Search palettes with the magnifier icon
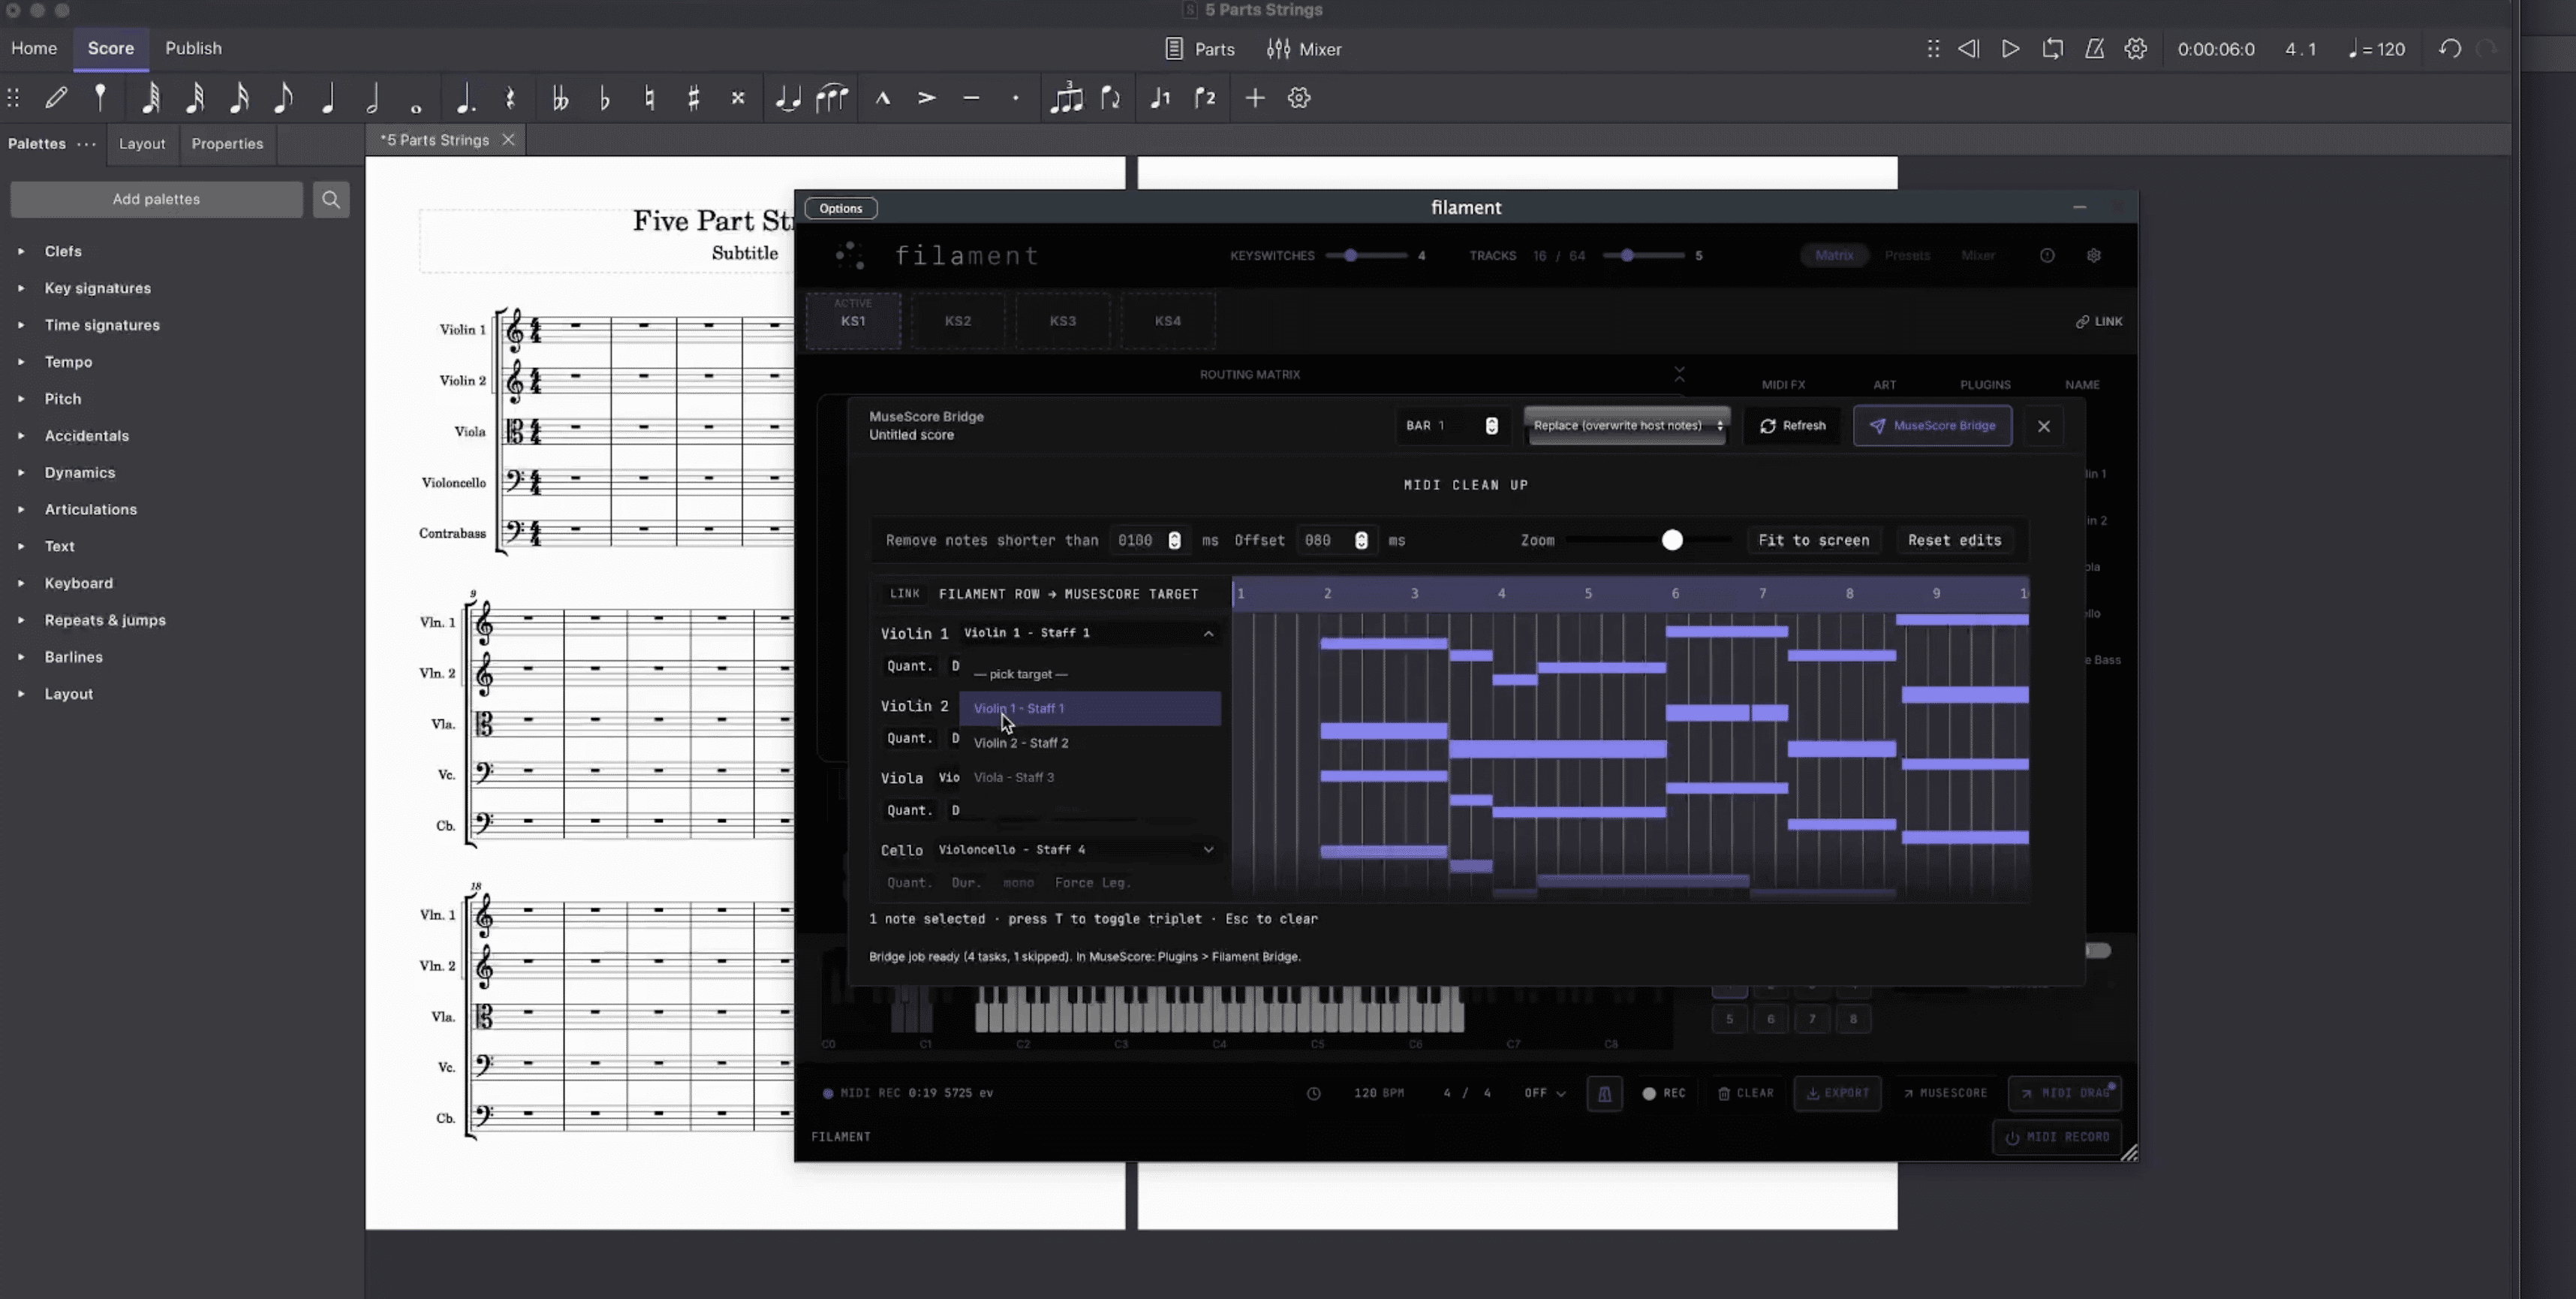Image resolution: width=2576 pixels, height=1299 pixels. pos(331,199)
